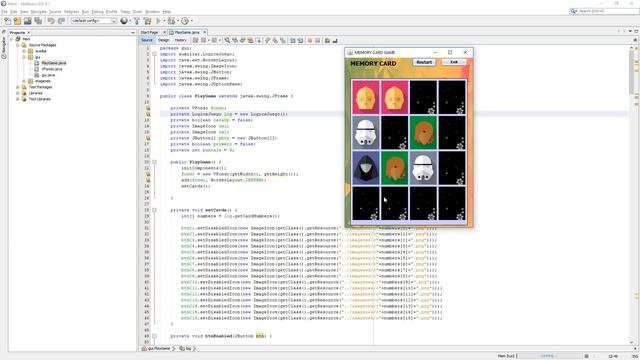Click the red Stop Macro Recording icon
This screenshot has height=360, width=640.
(310, 40)
